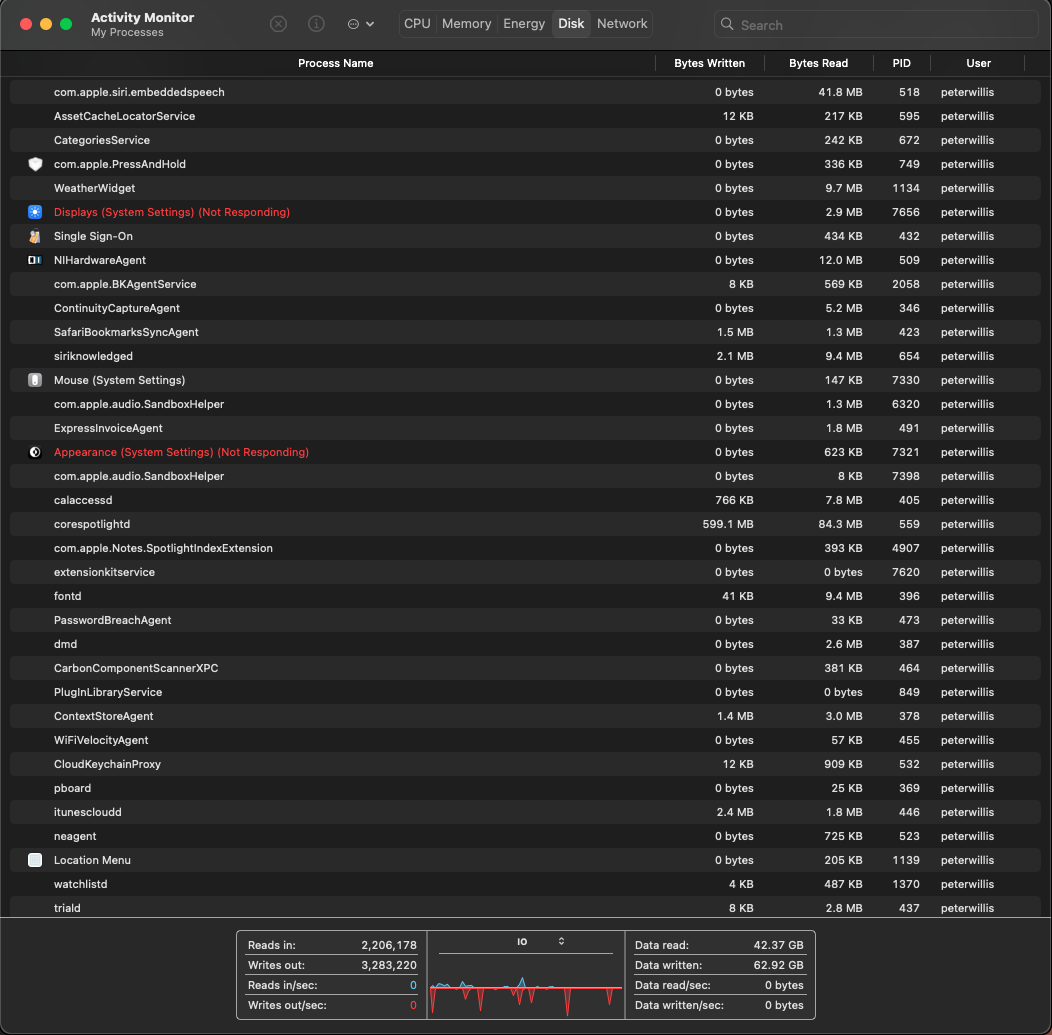
Task: Select calaccessd process
Action: coord(525,500)
